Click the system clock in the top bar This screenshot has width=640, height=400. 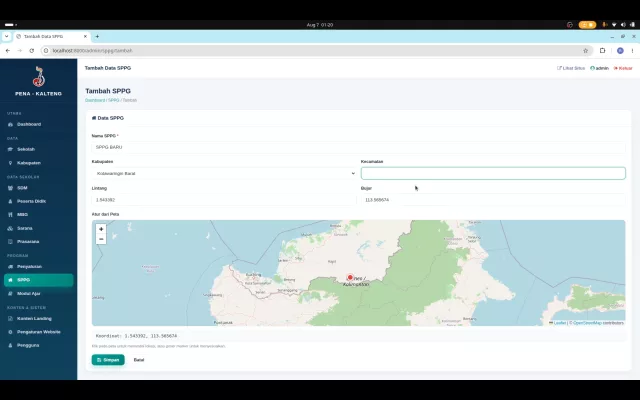click(320, 25)
